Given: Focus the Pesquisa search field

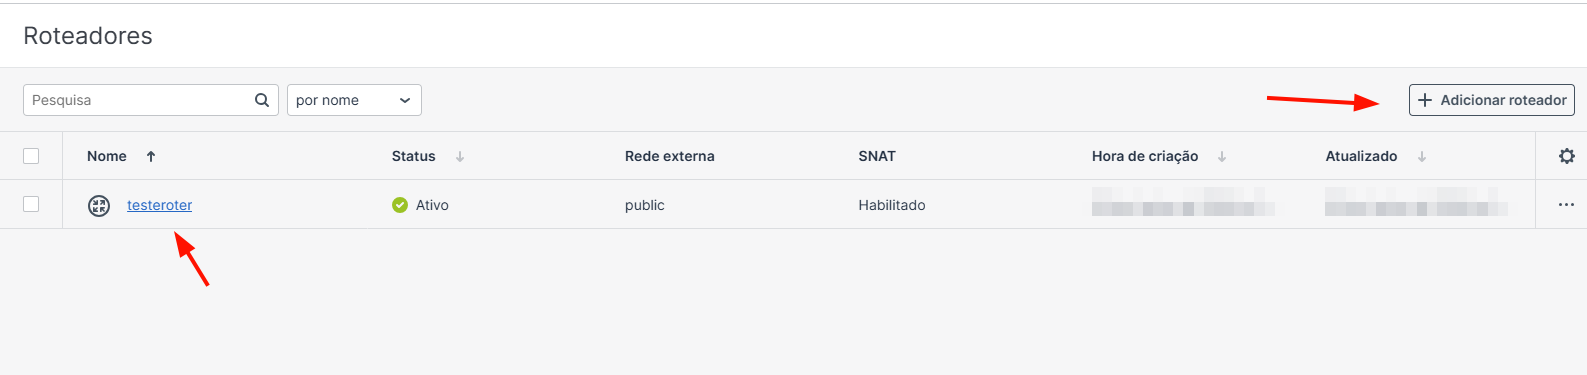Looking at the screenshot, I should [x=138, y=100].
